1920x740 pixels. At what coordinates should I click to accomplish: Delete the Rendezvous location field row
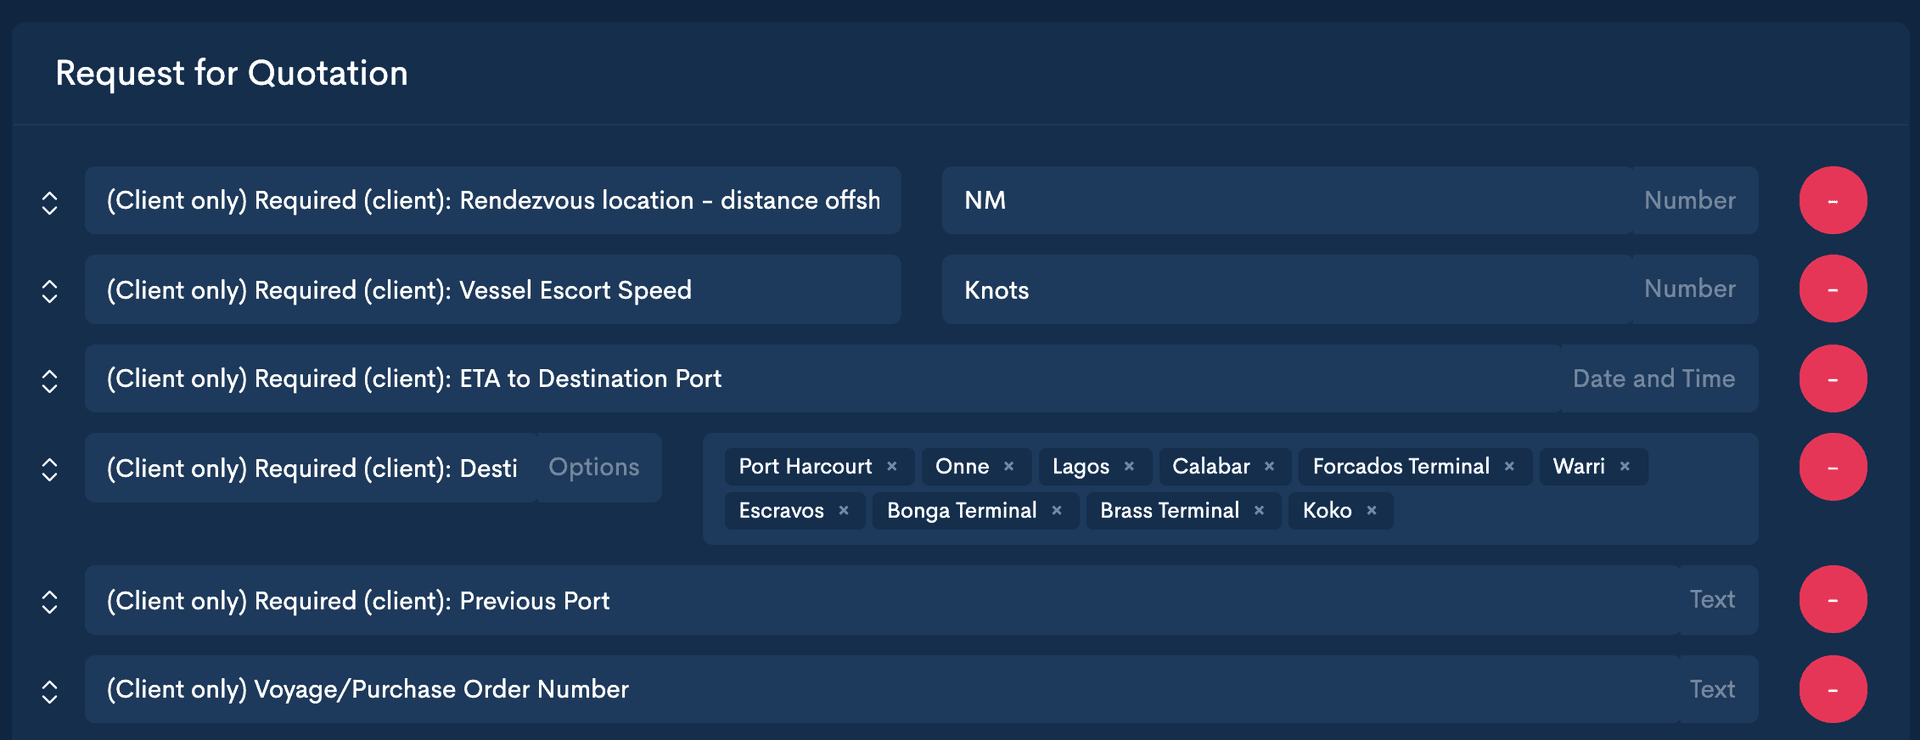(x=1832, y=201)
